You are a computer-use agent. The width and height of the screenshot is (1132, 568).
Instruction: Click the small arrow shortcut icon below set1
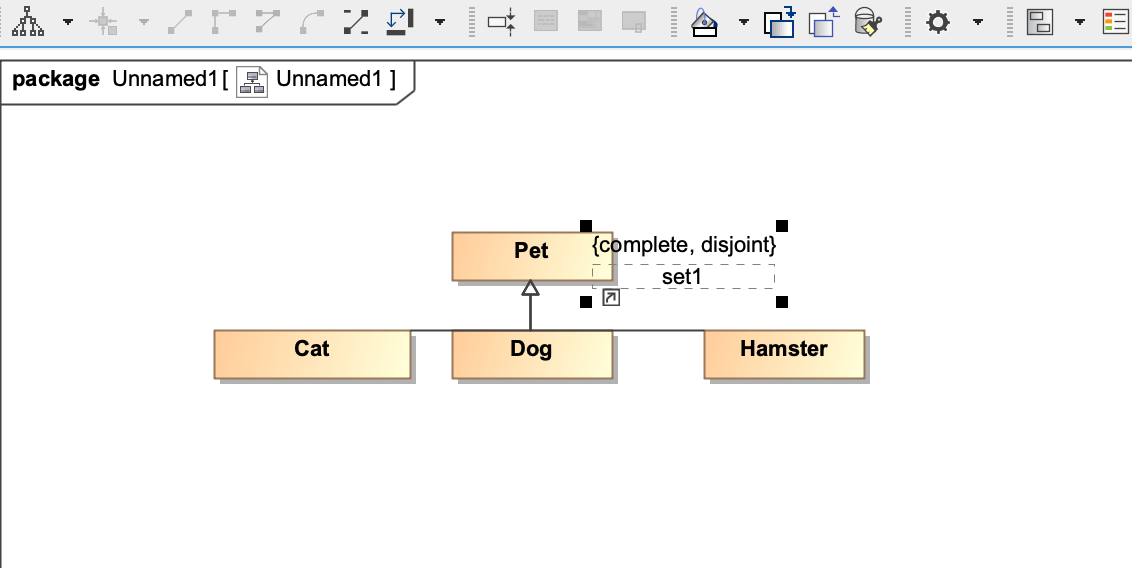611,297
